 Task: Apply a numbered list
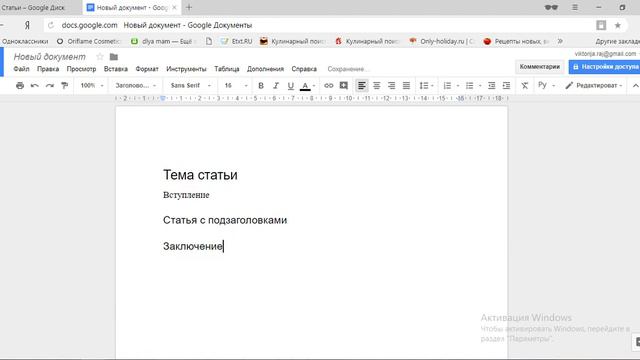tap(447, 86)
